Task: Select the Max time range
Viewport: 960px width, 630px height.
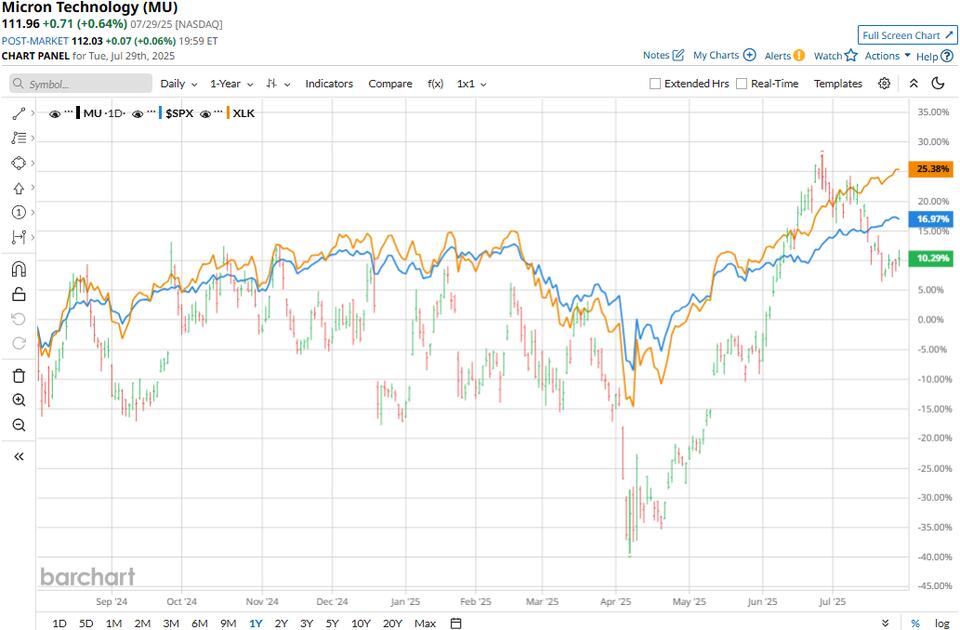Action: 425,623
